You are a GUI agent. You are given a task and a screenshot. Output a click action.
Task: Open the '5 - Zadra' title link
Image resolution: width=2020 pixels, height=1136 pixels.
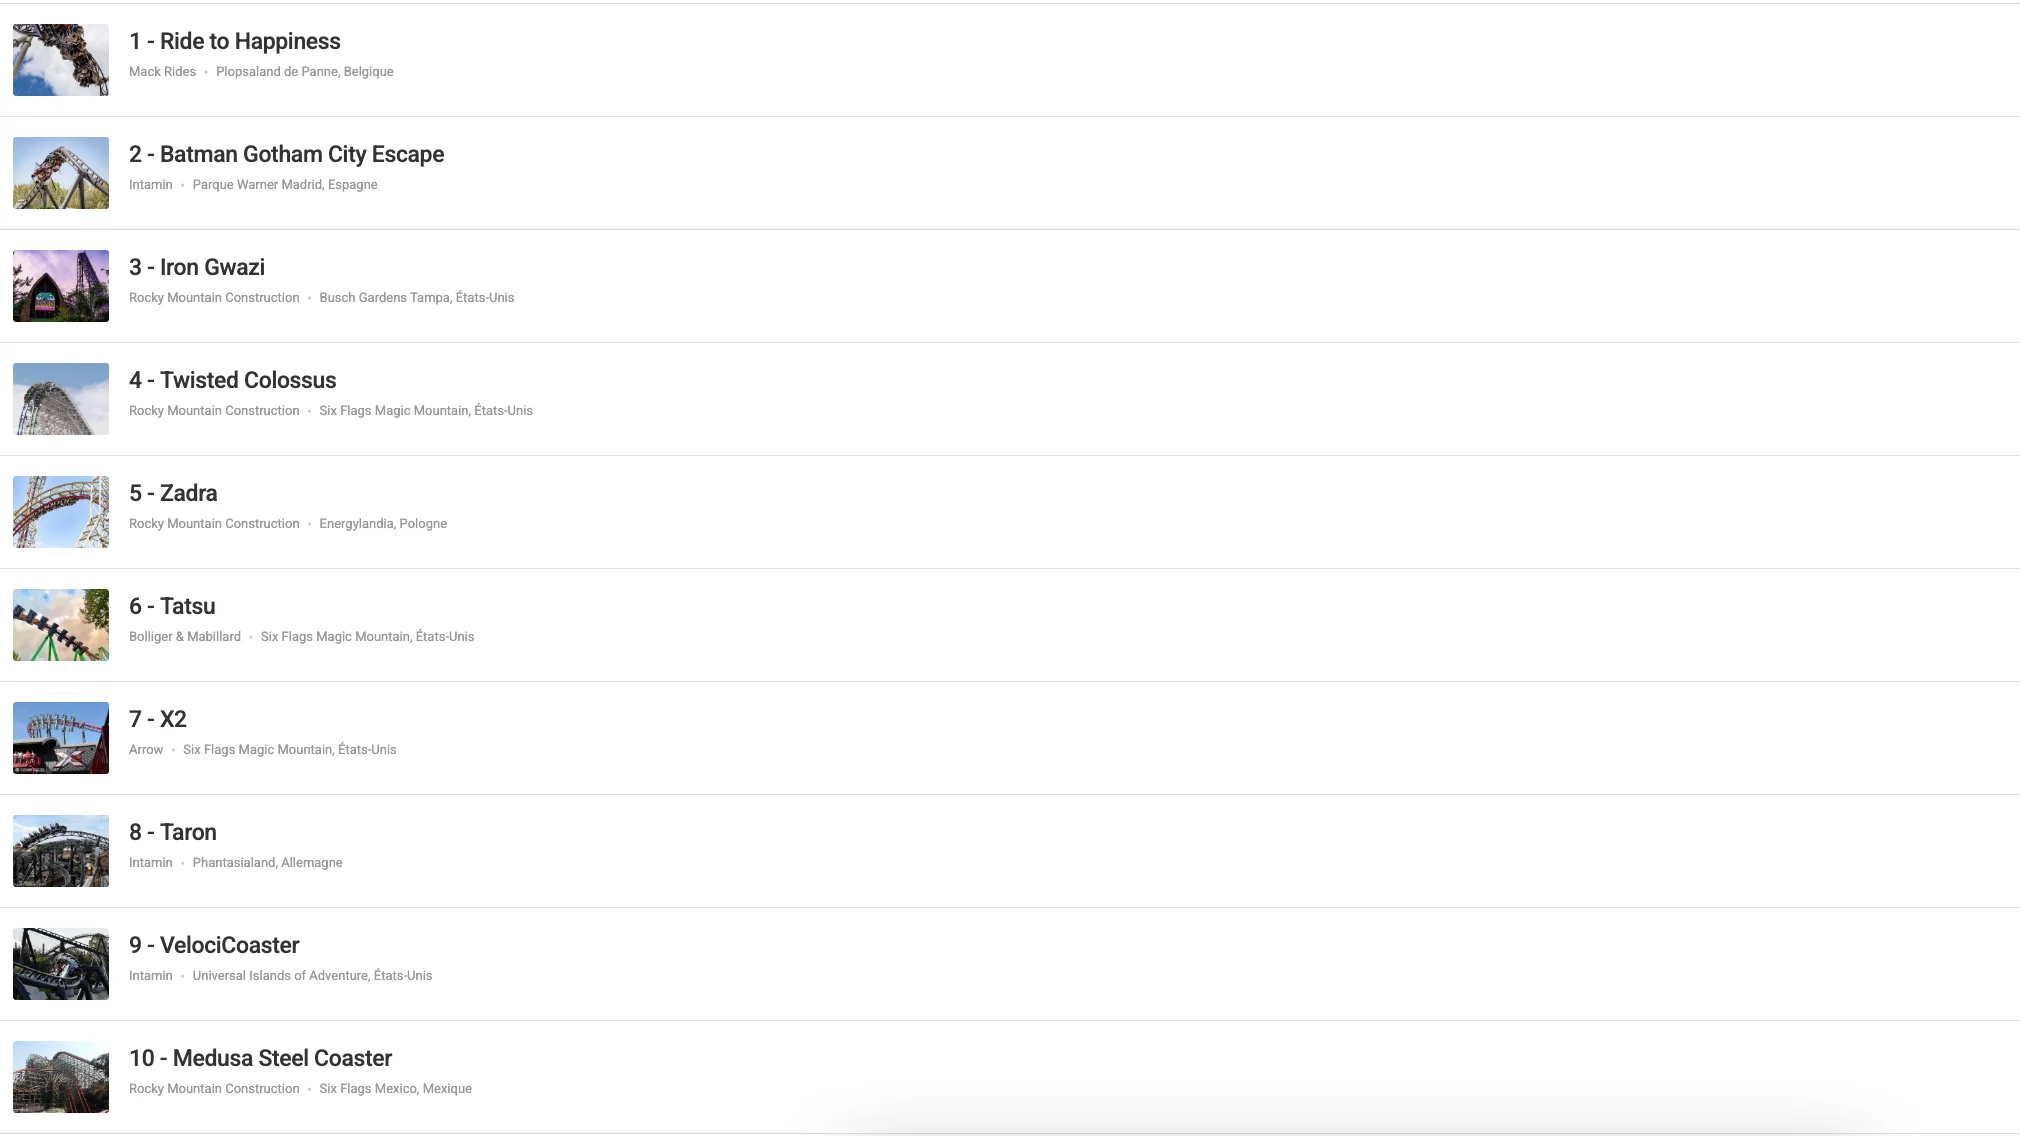pos(173,493)
